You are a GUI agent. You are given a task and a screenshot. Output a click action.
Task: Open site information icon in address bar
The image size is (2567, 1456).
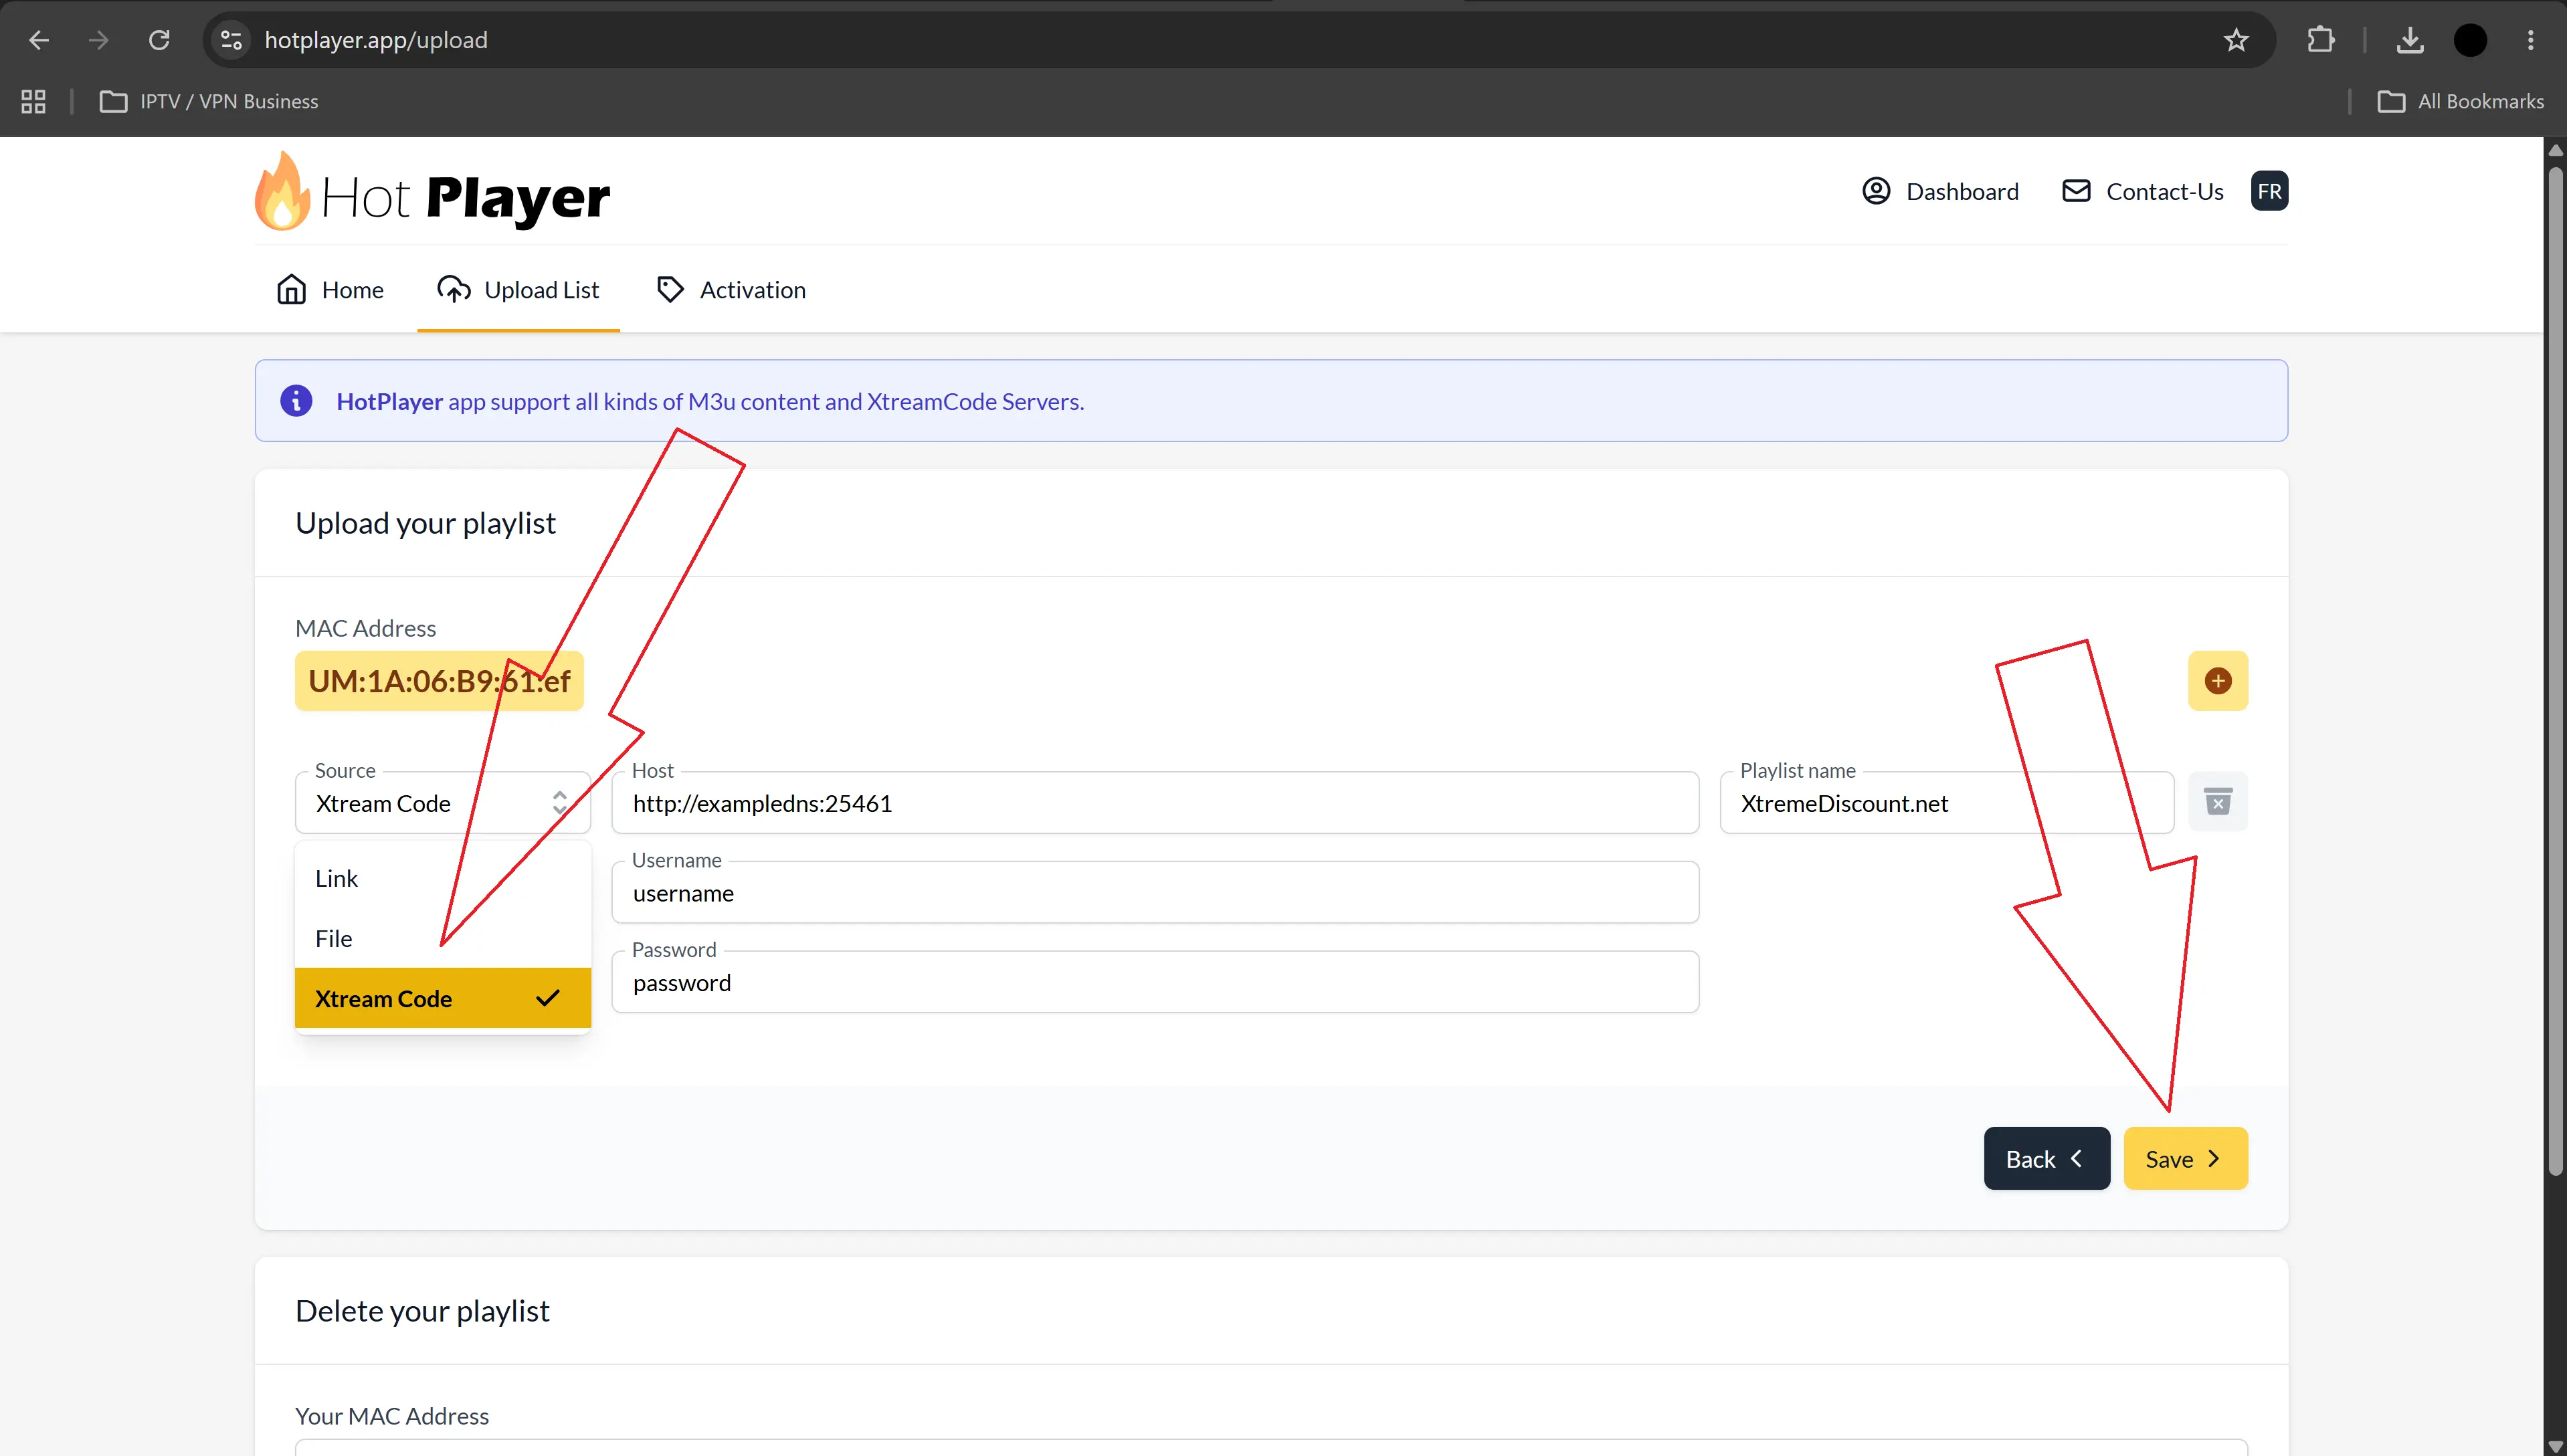[231, 40]
